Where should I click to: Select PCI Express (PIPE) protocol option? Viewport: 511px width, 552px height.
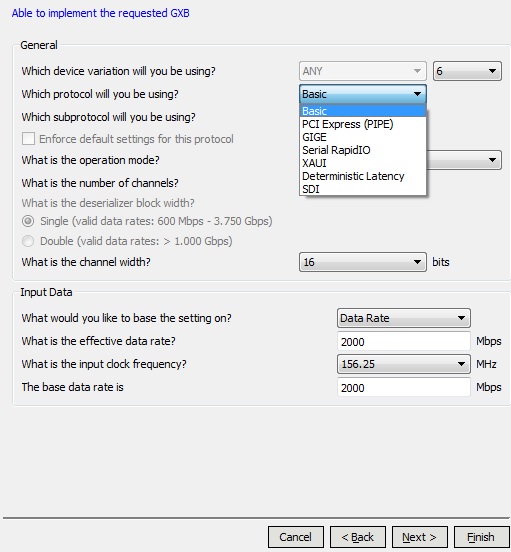point(362,124)
